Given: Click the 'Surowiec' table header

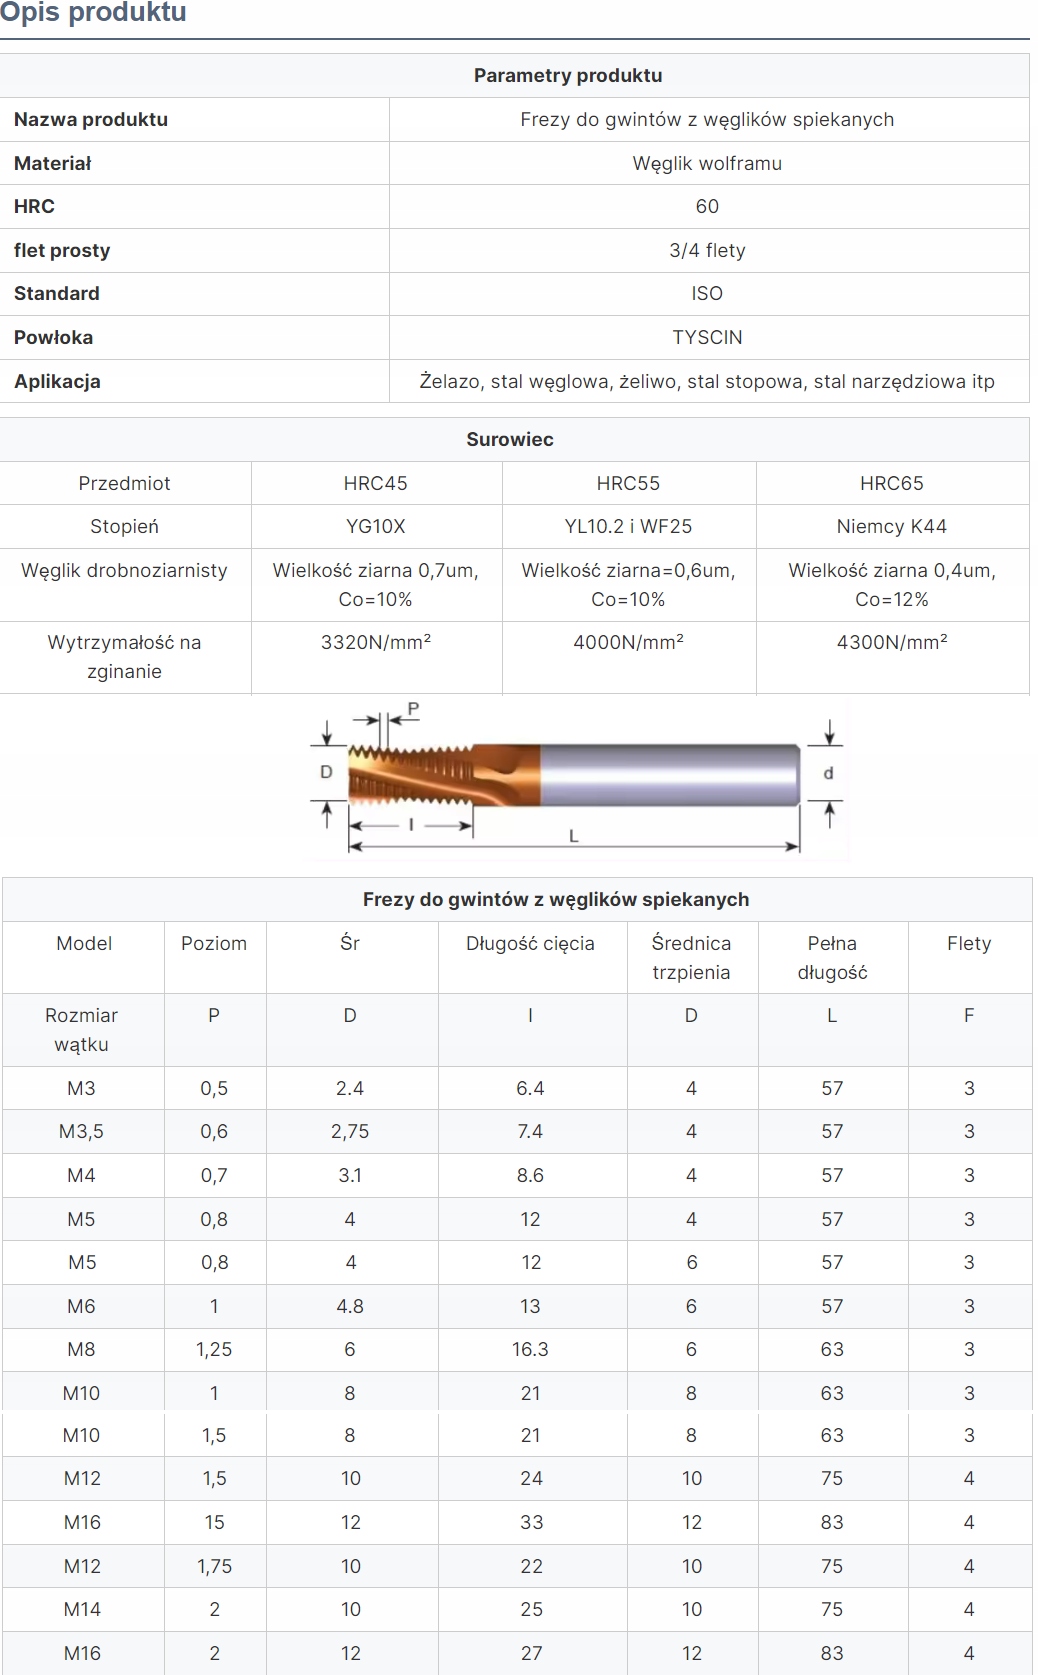Looking at the screenshot, I should pyautogui.click(x=510, y=439).
